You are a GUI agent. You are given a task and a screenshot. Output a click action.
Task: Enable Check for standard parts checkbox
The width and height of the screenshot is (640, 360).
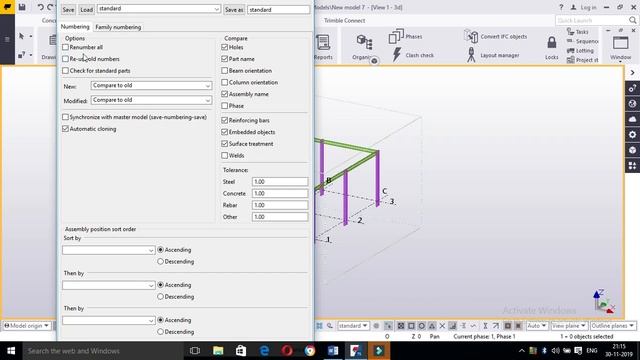(65, 71)
